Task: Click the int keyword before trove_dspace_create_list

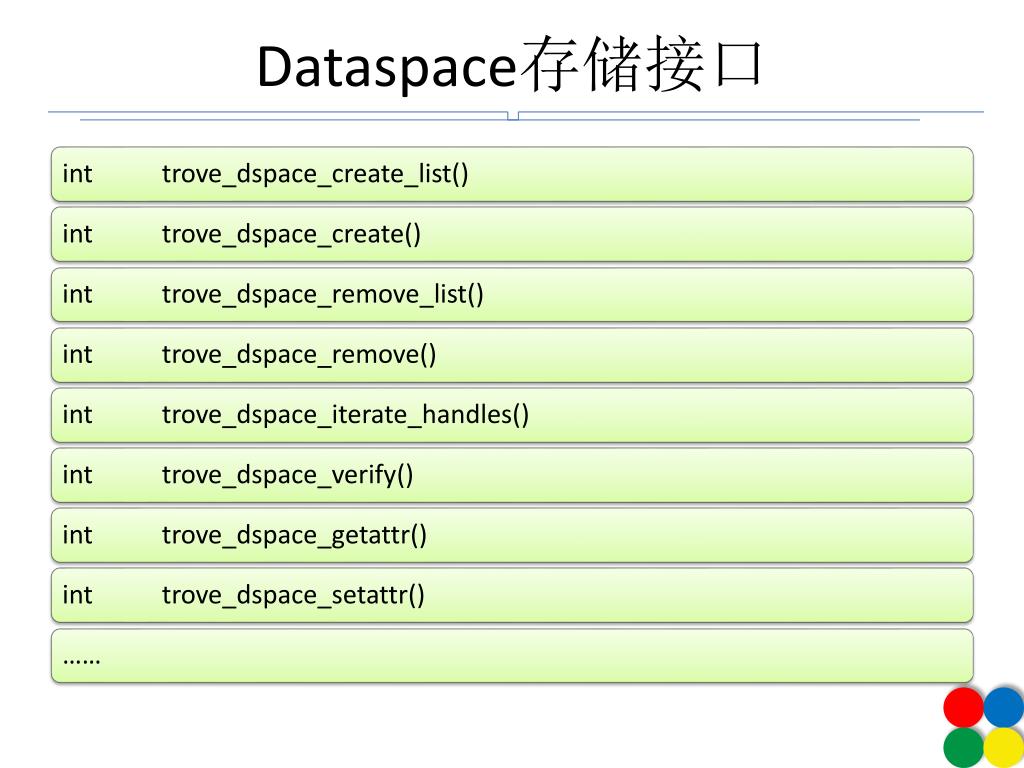Action: 77,174
